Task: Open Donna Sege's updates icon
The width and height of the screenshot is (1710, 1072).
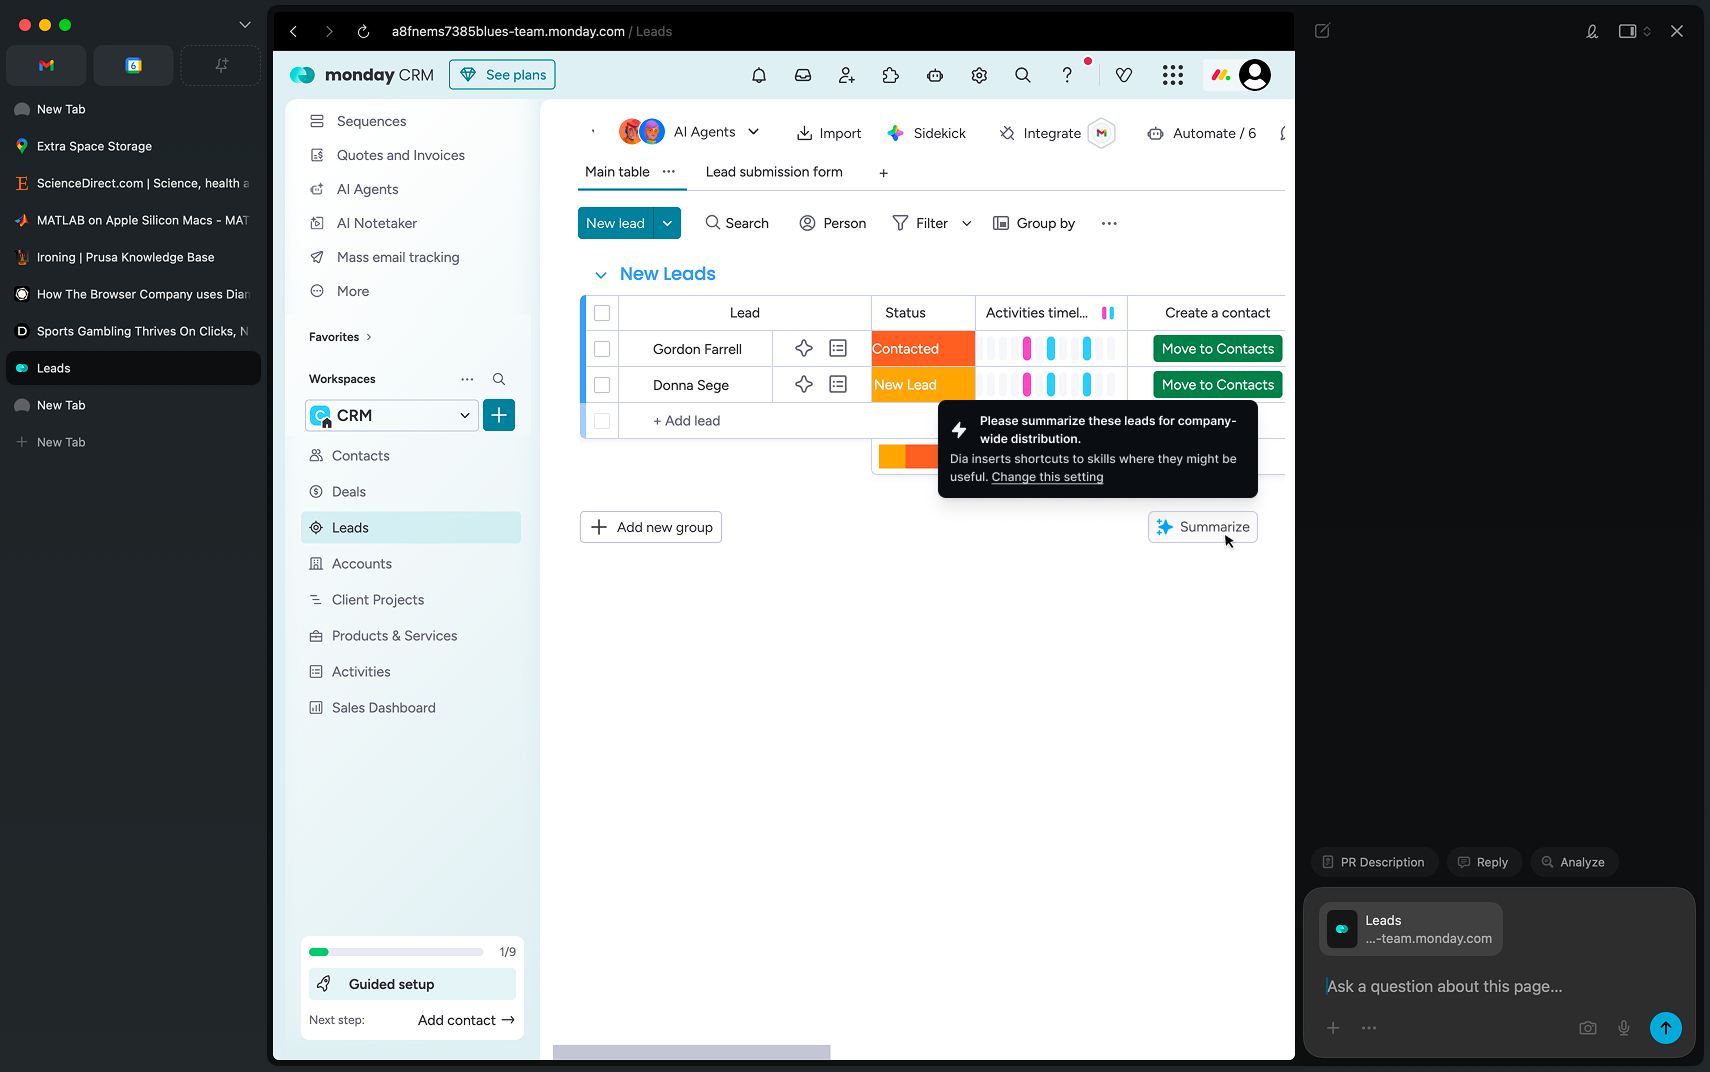Action: point(838,385)
